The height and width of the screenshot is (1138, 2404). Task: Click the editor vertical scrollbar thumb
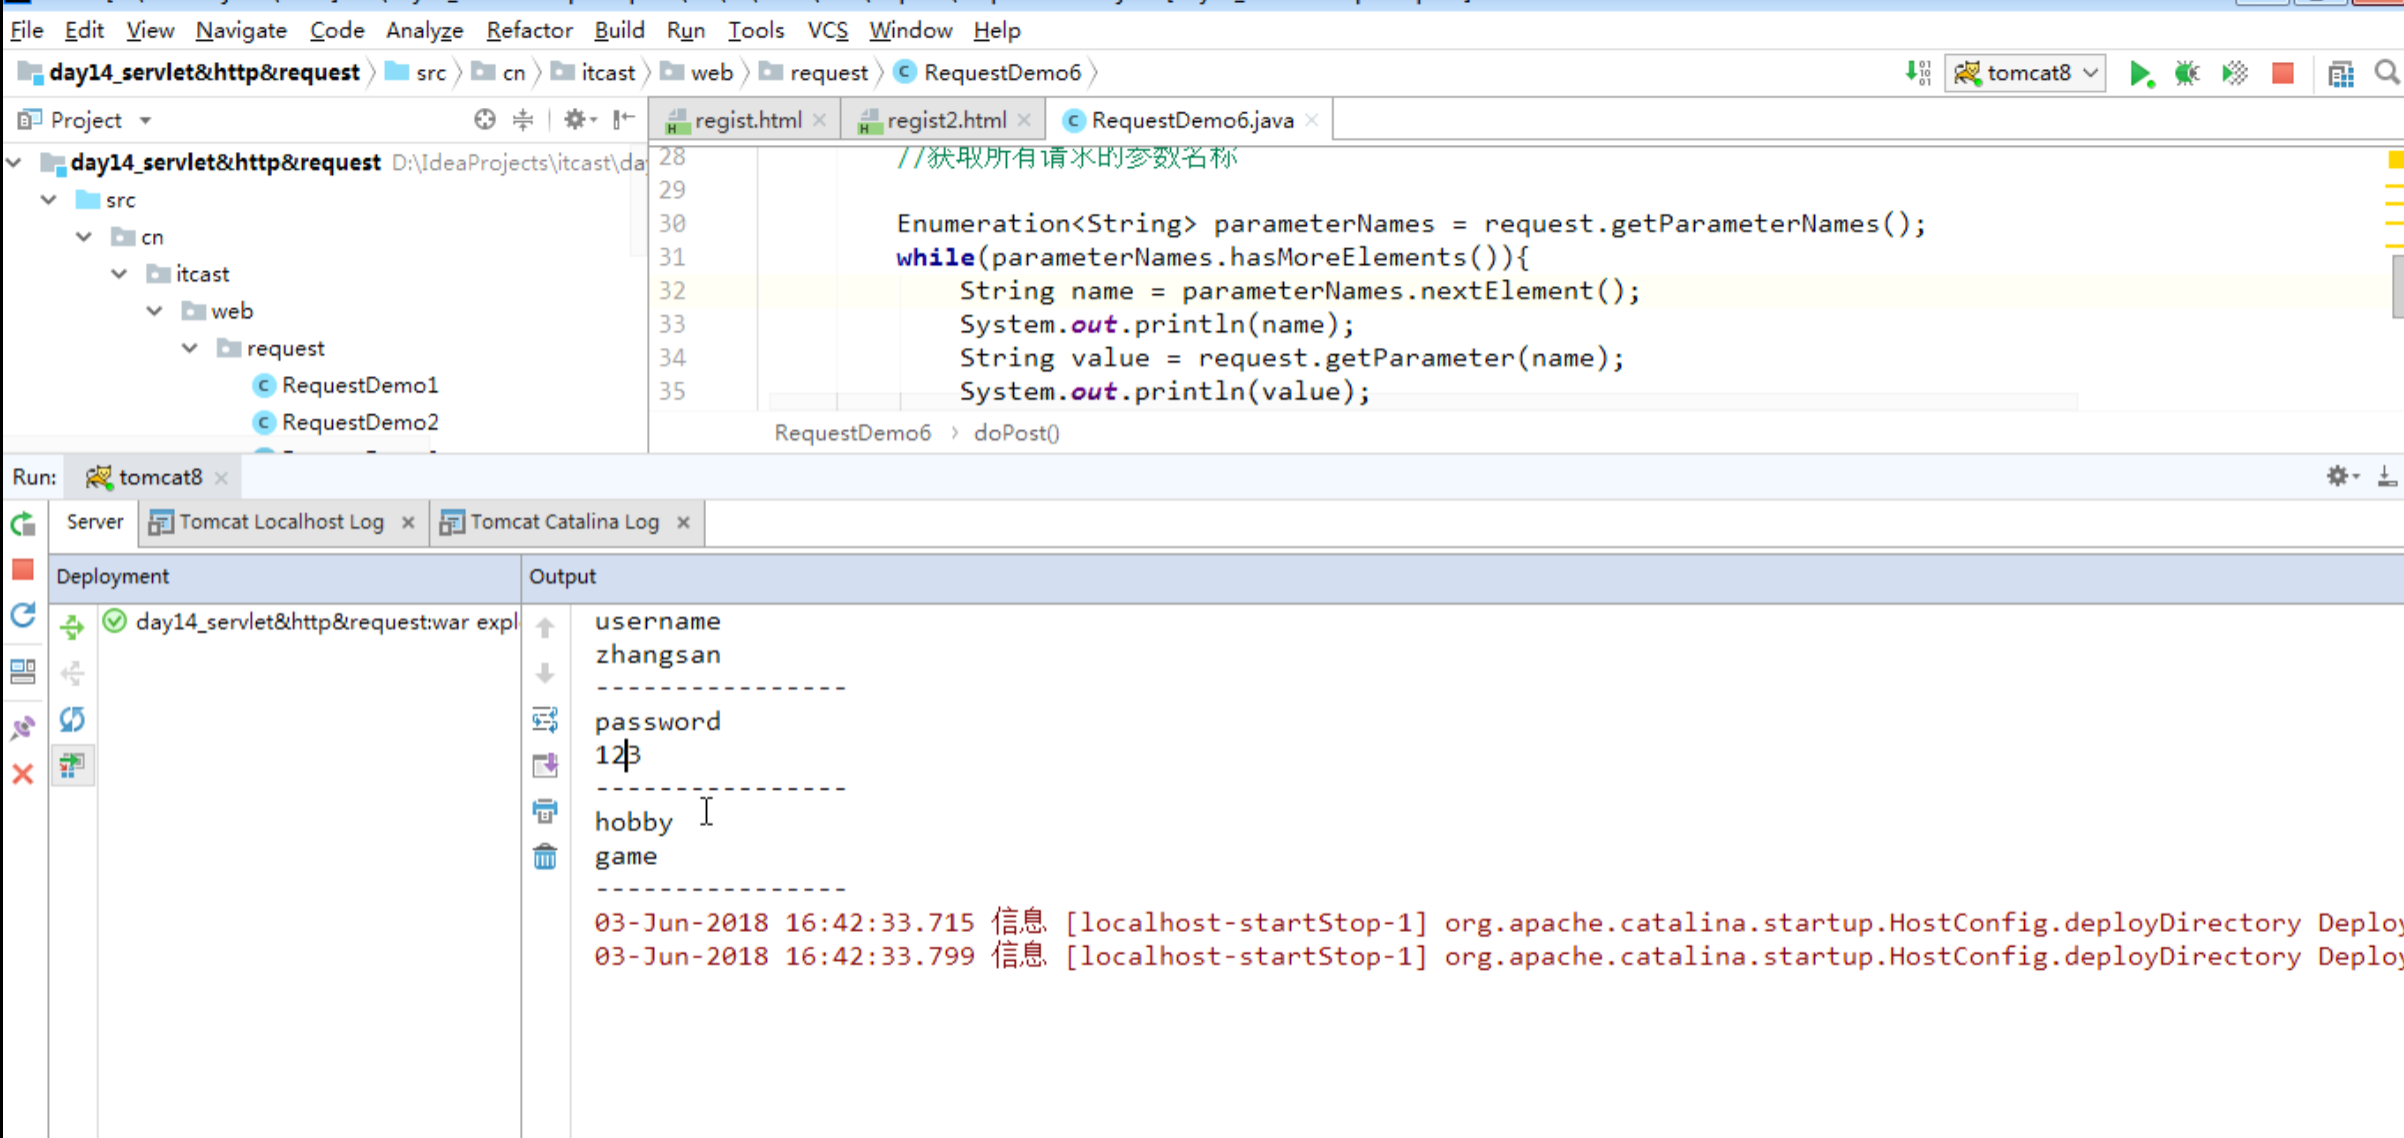click(2396, 285)
